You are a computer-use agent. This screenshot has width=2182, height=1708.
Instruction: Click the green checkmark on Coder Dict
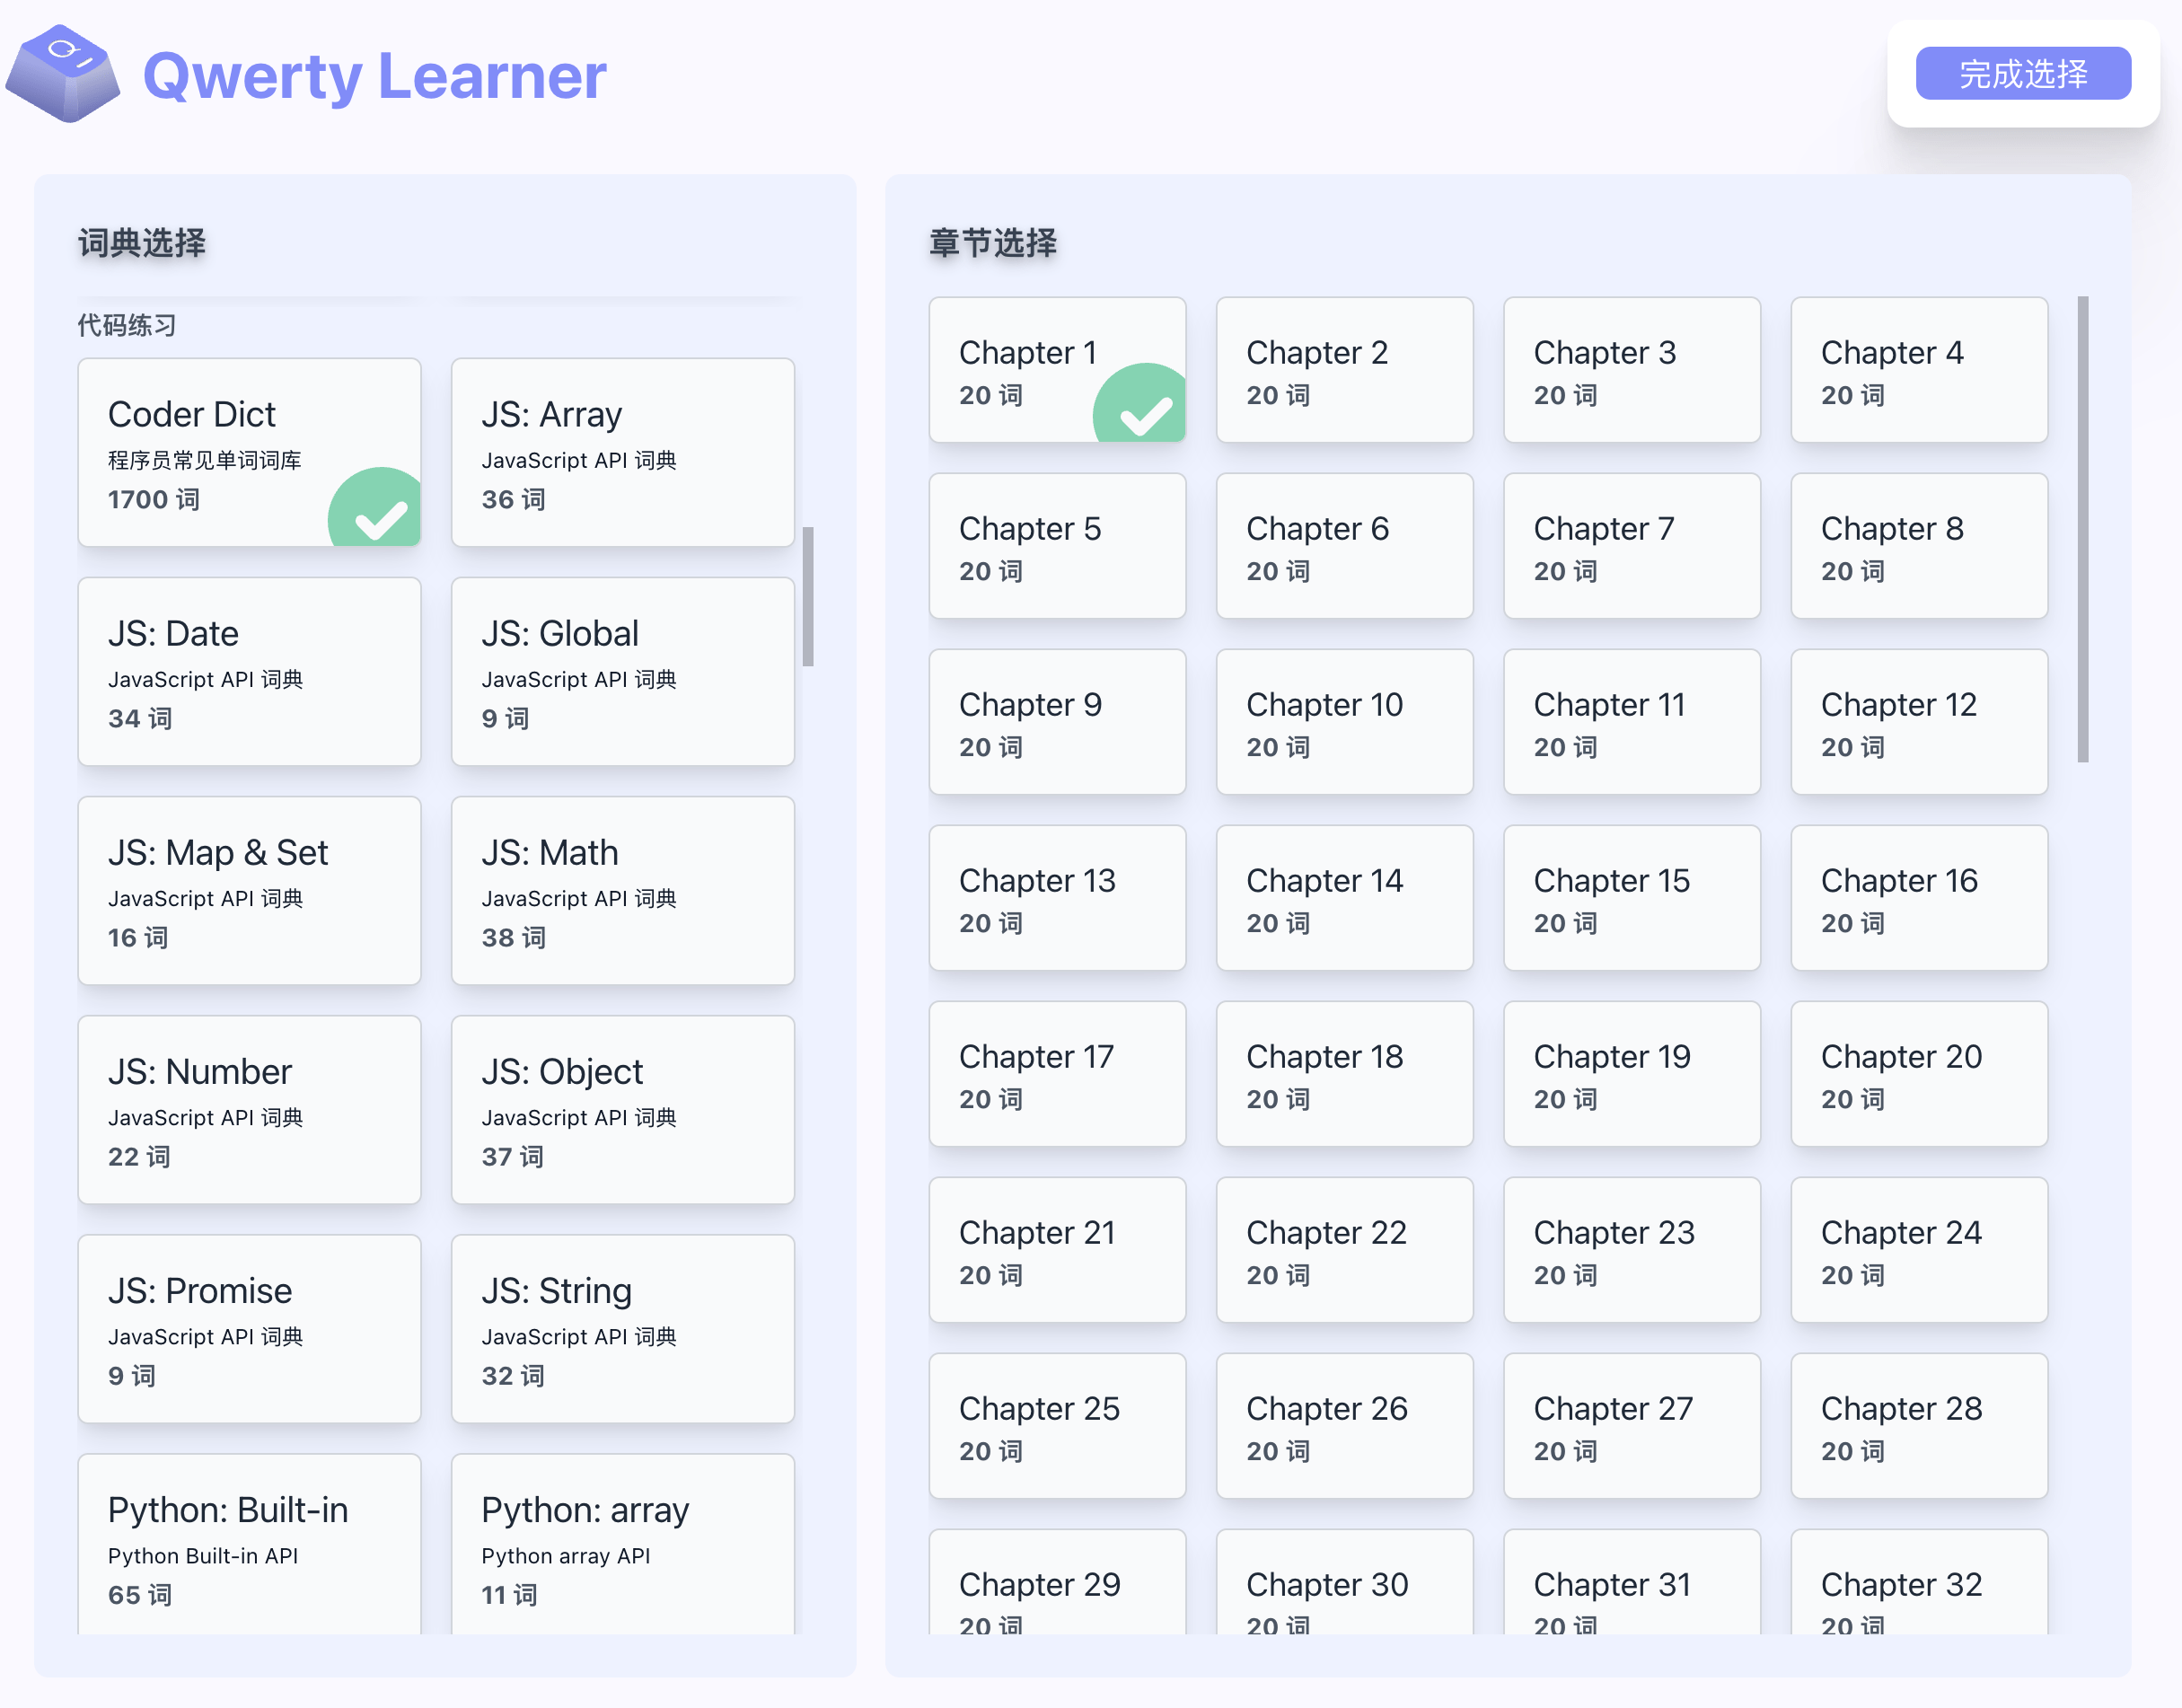[378, 513]
